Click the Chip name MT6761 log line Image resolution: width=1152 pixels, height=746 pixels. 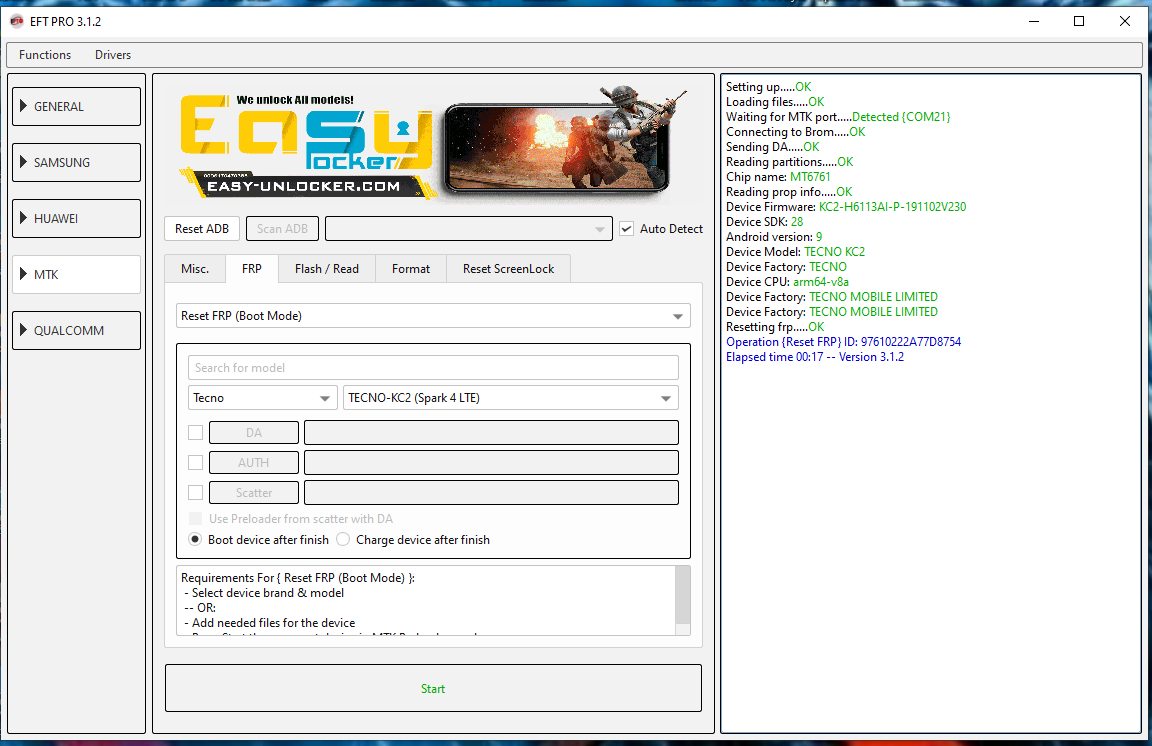[778, 177]
